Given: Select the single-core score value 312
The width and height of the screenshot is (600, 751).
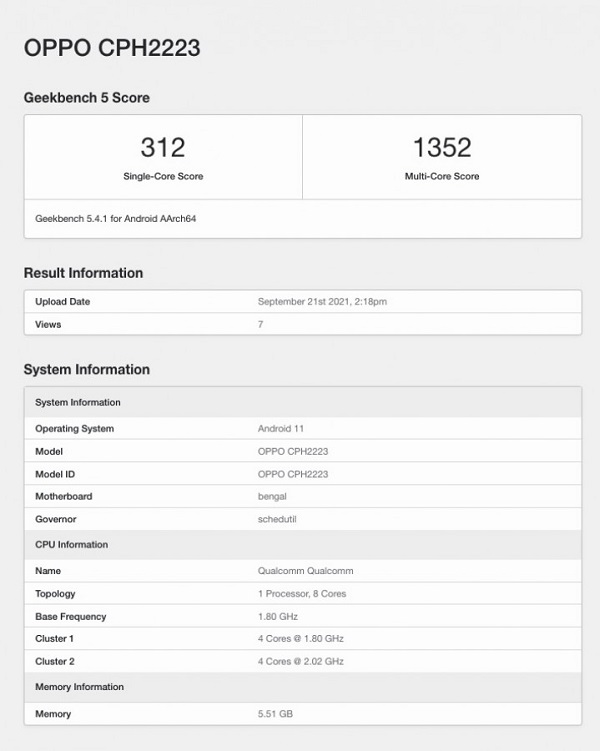Looking at the screenshot, I should click(x=163, y=147).
